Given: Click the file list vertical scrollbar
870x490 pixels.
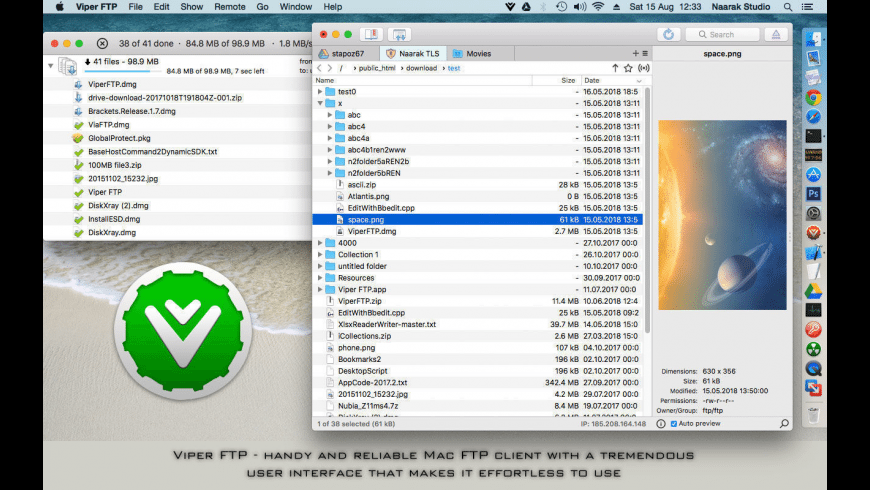Looking at the screenshot, I should [647, 211].
